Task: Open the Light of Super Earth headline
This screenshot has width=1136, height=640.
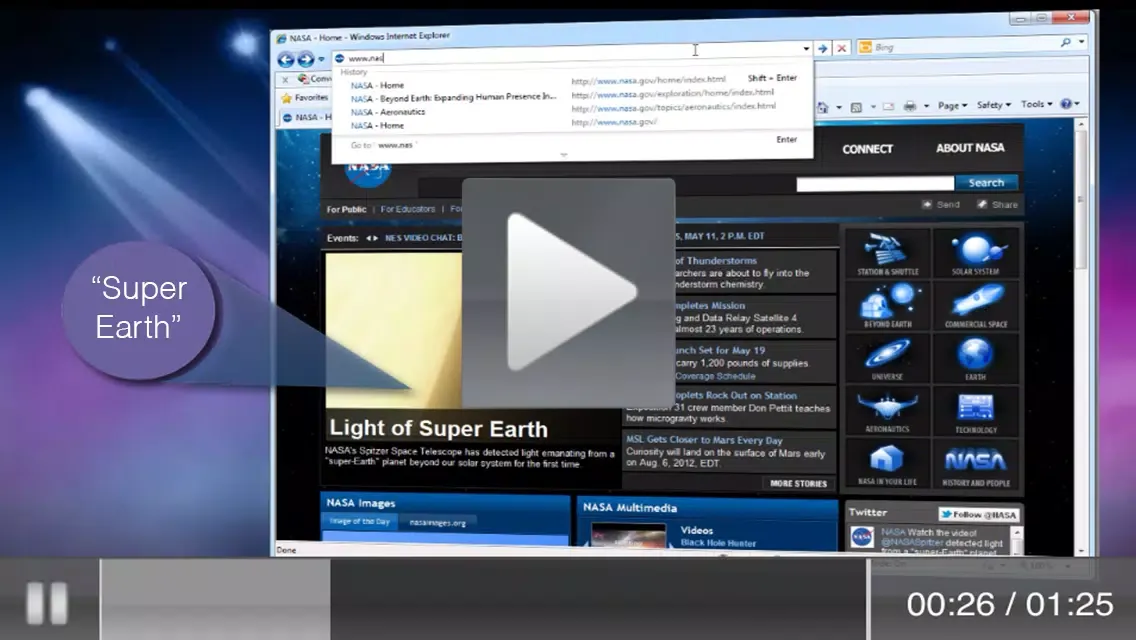Action: pyautogui.click(x=438, y=428)
